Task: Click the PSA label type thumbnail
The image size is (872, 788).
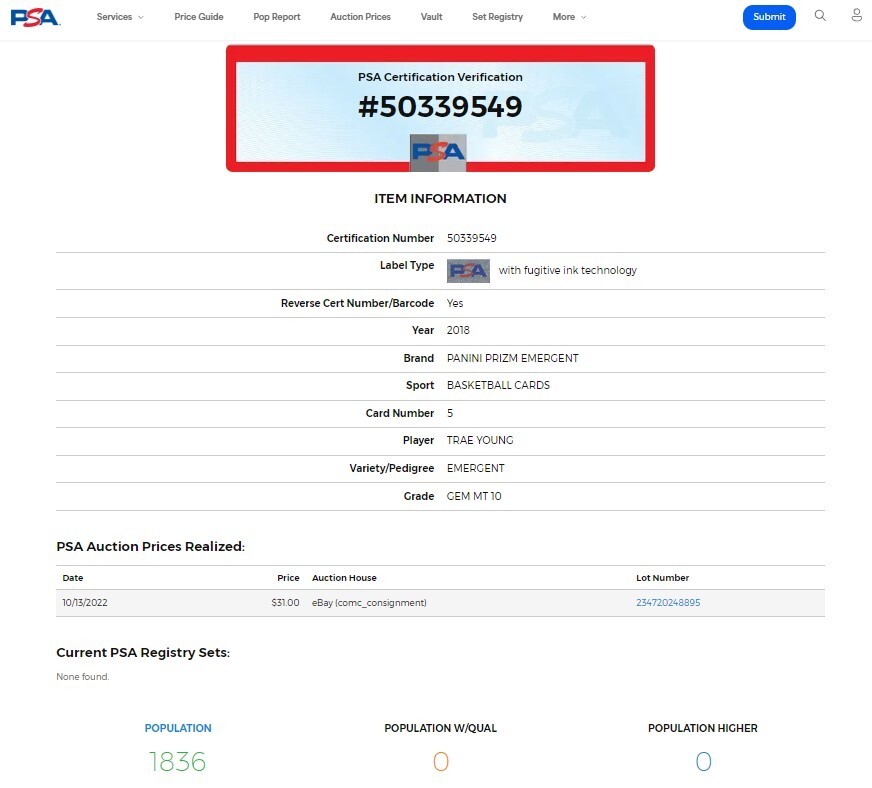Action: pyautogui.click(x=468, y=271)
